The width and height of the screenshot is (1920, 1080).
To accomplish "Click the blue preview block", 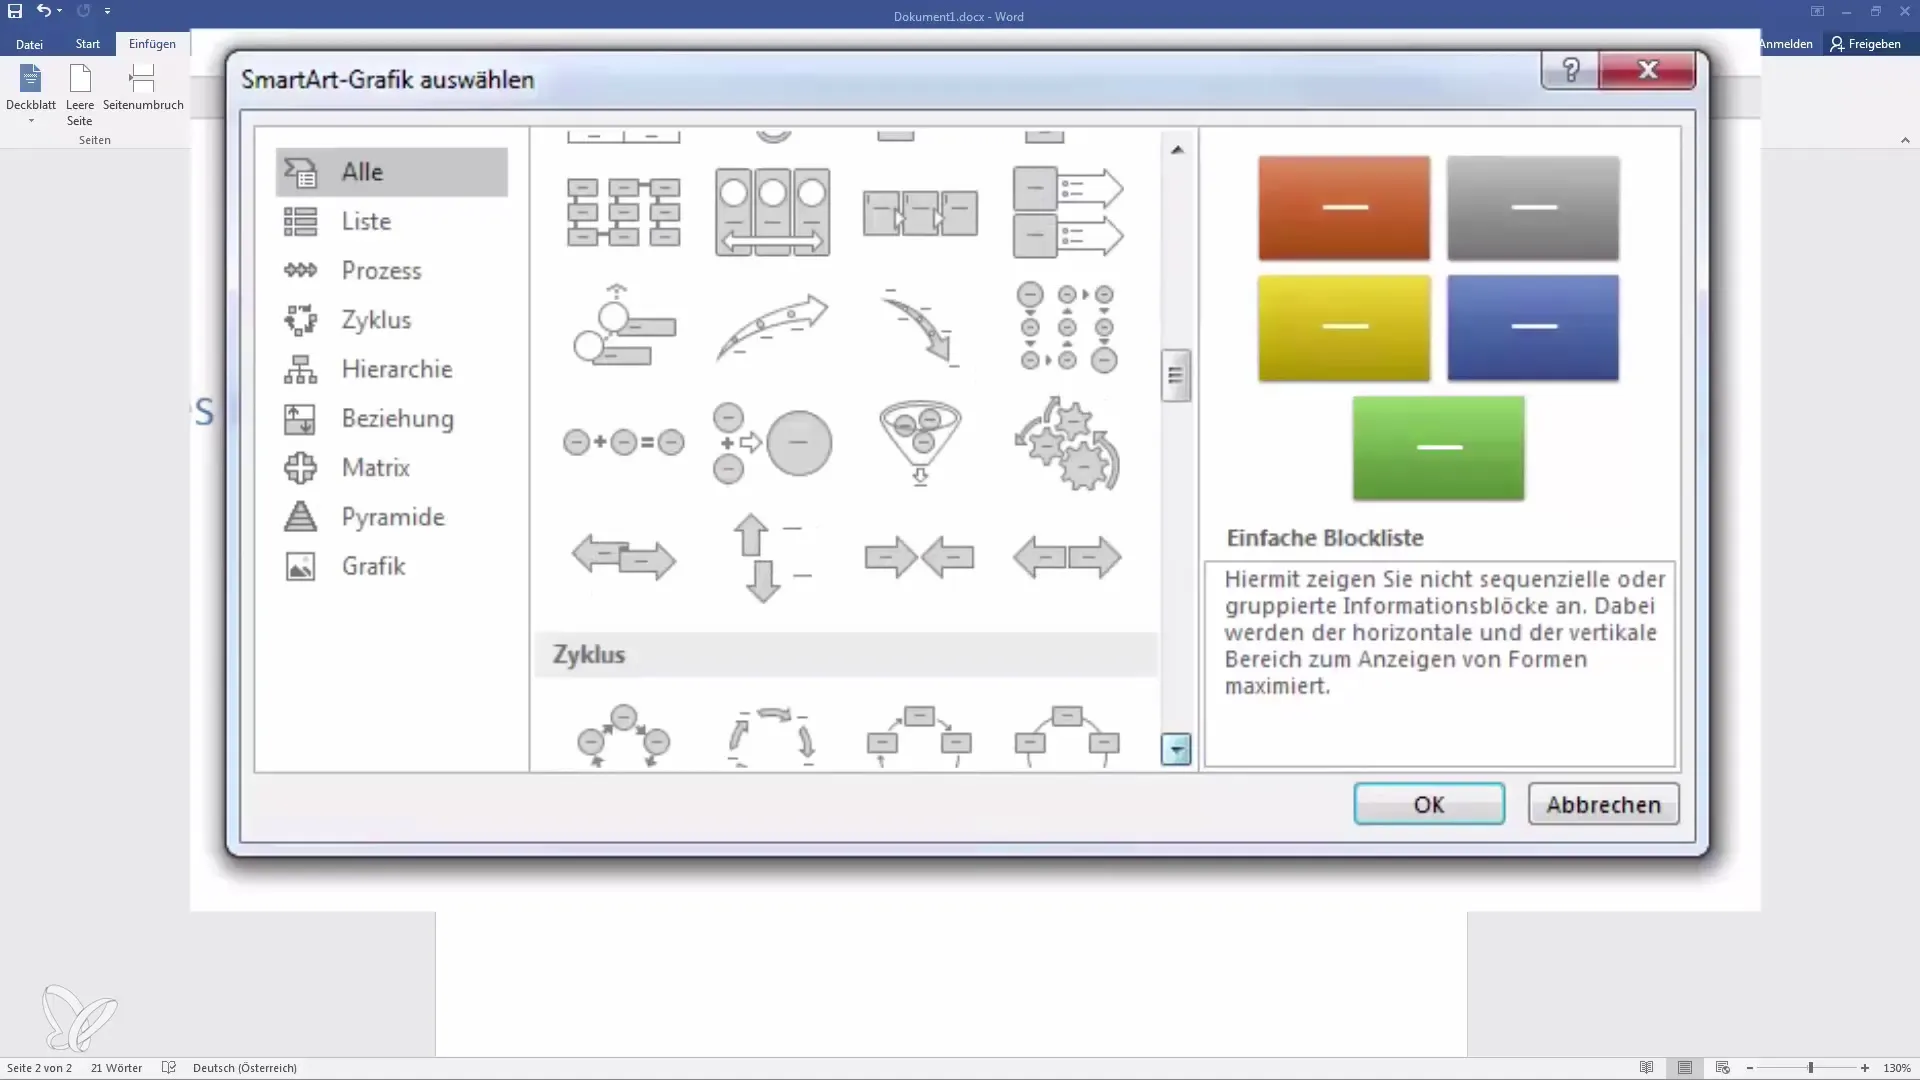I will [x=1533, y=328].
